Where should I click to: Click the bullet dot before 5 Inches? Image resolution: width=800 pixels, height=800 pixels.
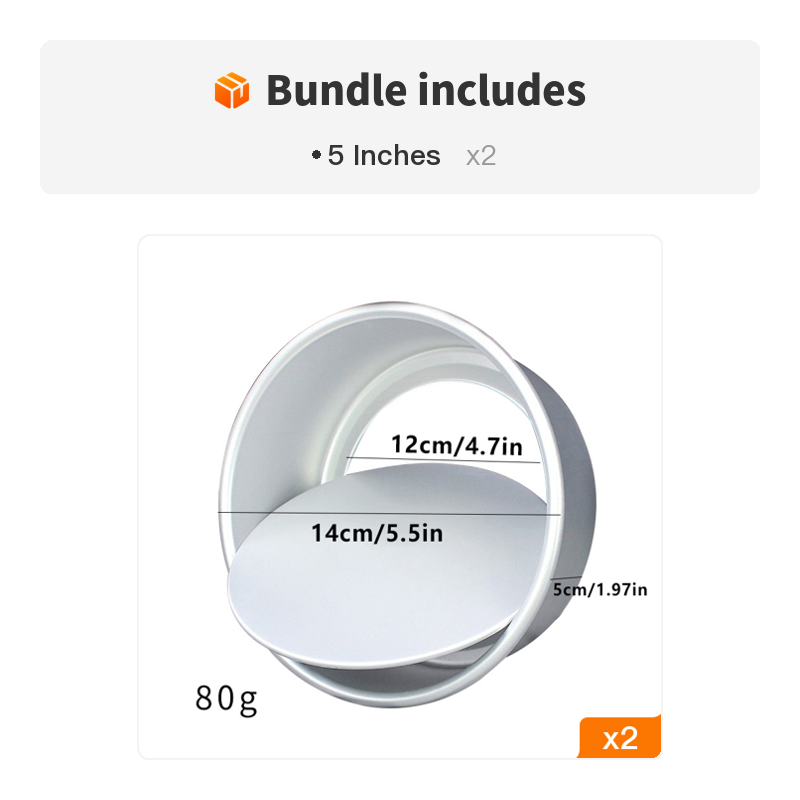click(x=316, y=156)
